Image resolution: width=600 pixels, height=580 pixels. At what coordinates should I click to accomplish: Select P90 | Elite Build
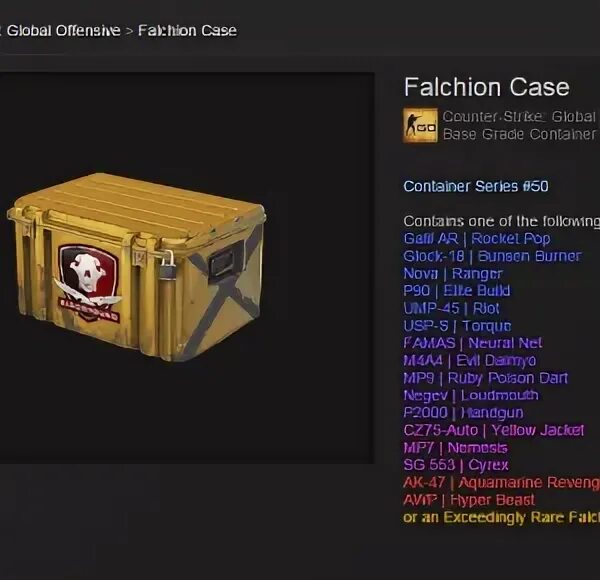point(457,291)
